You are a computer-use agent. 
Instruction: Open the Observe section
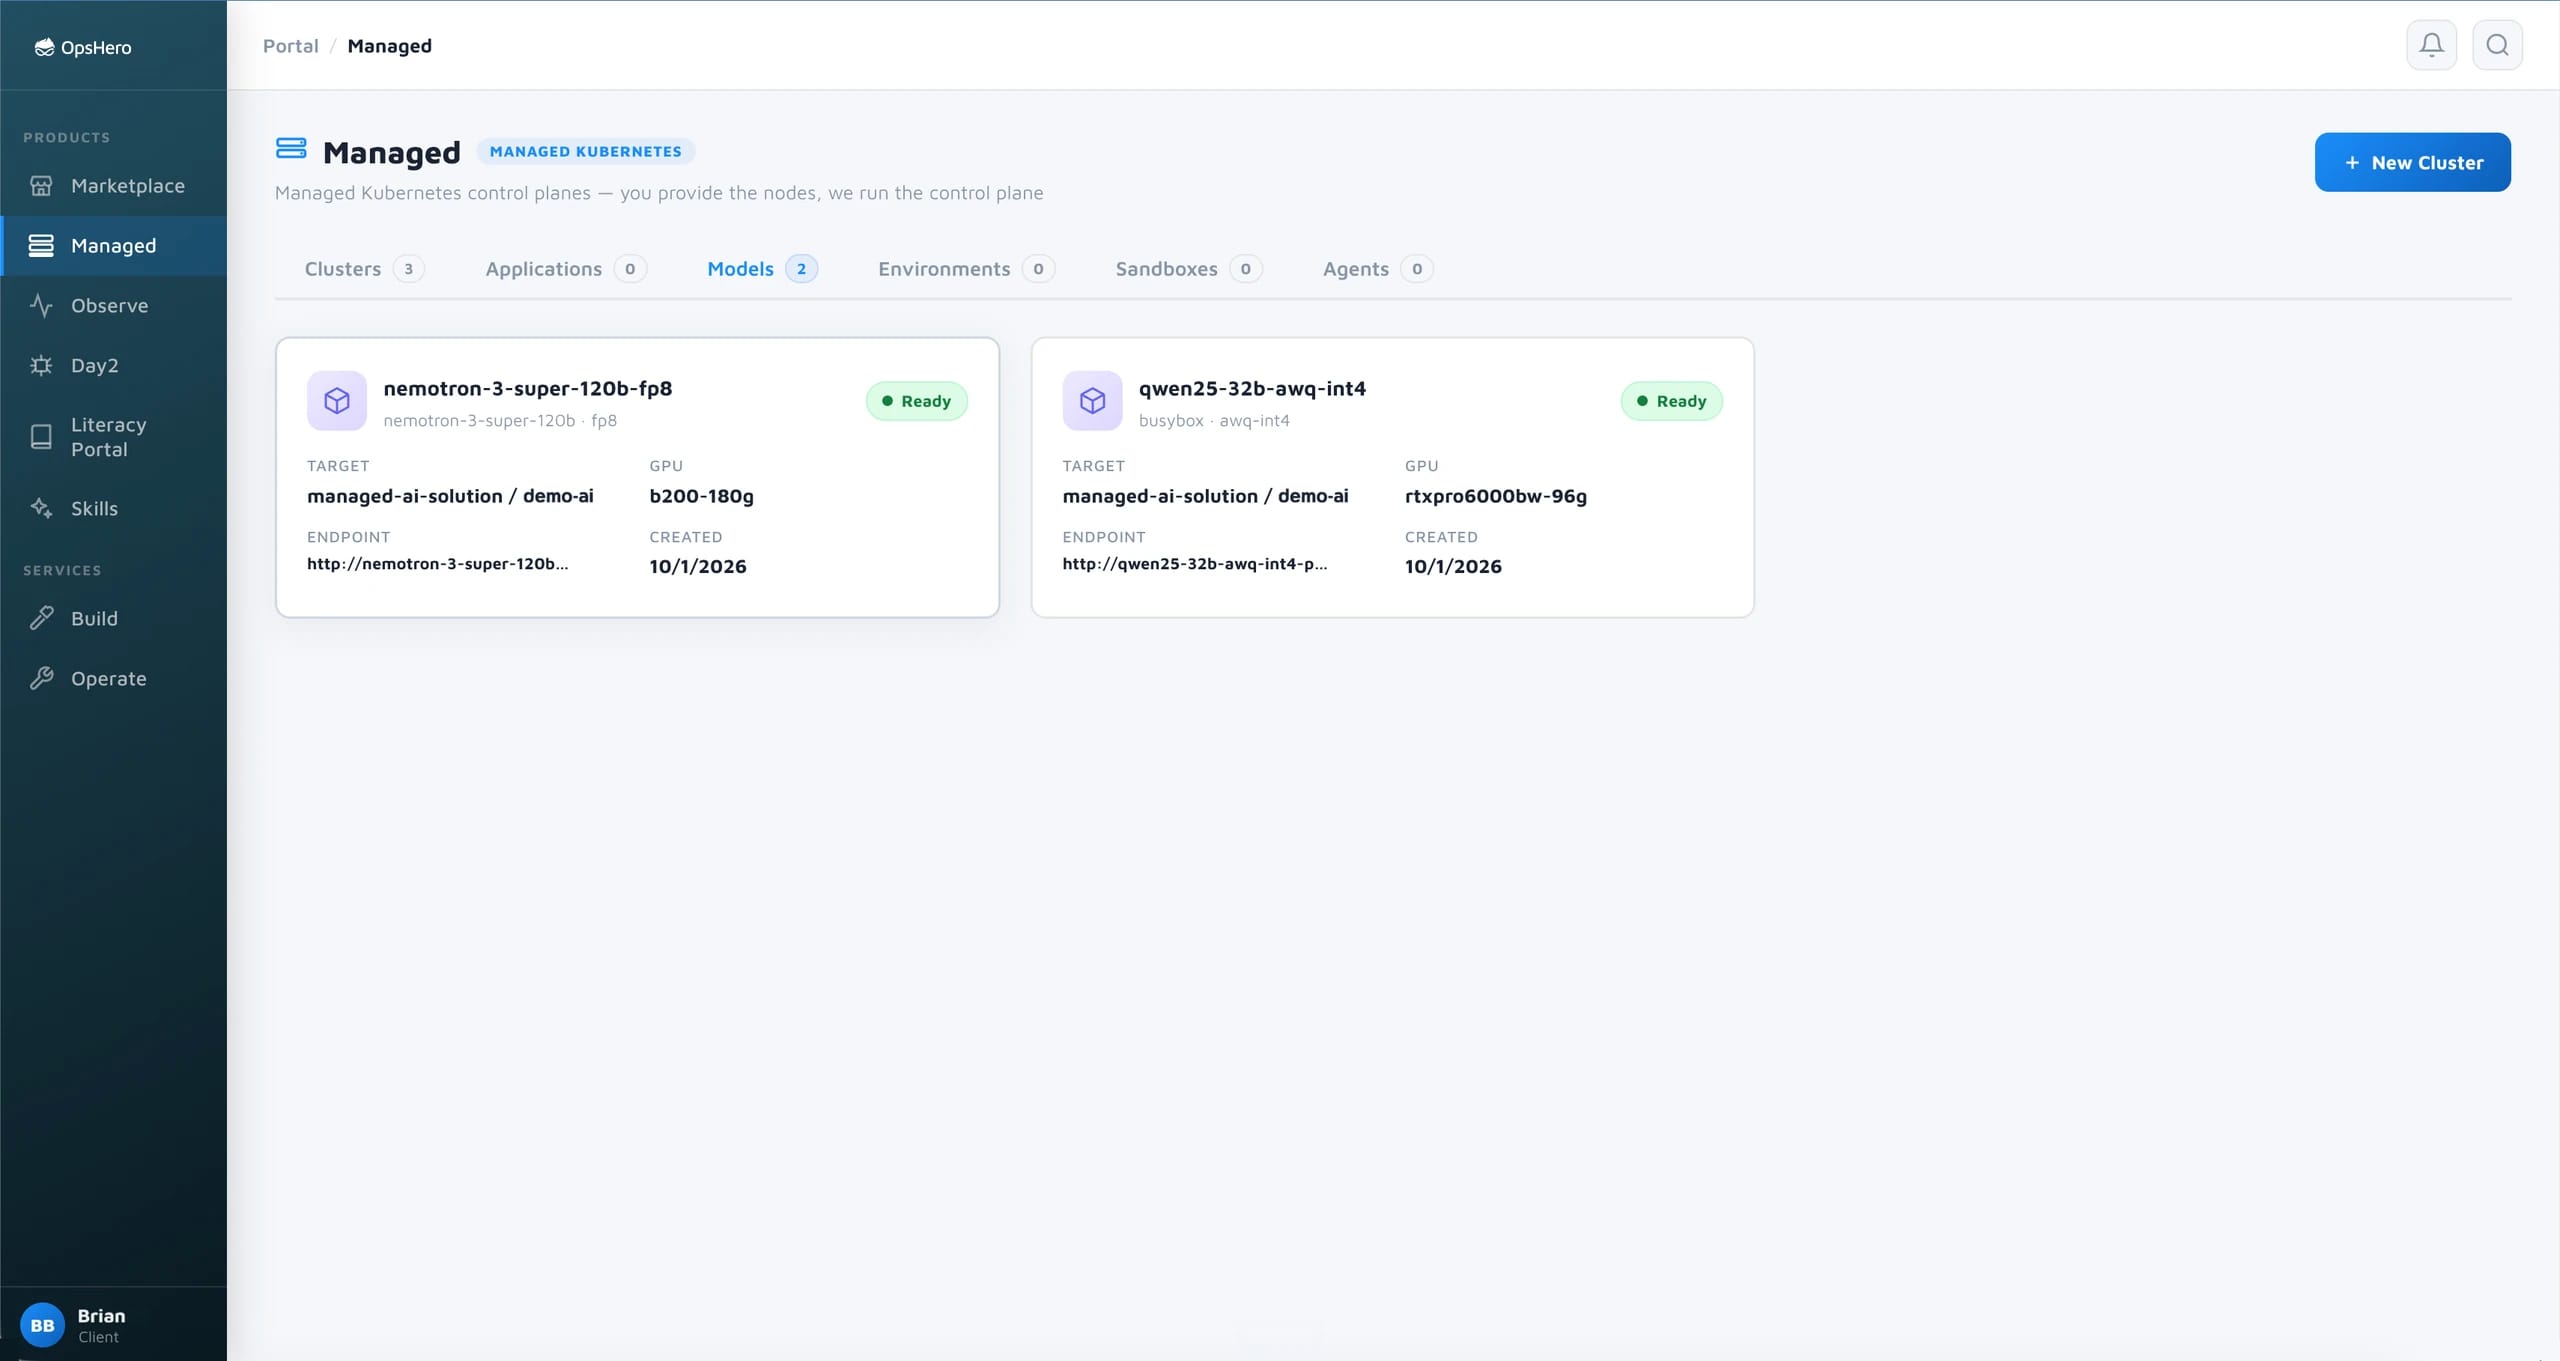tap(113, 306)
